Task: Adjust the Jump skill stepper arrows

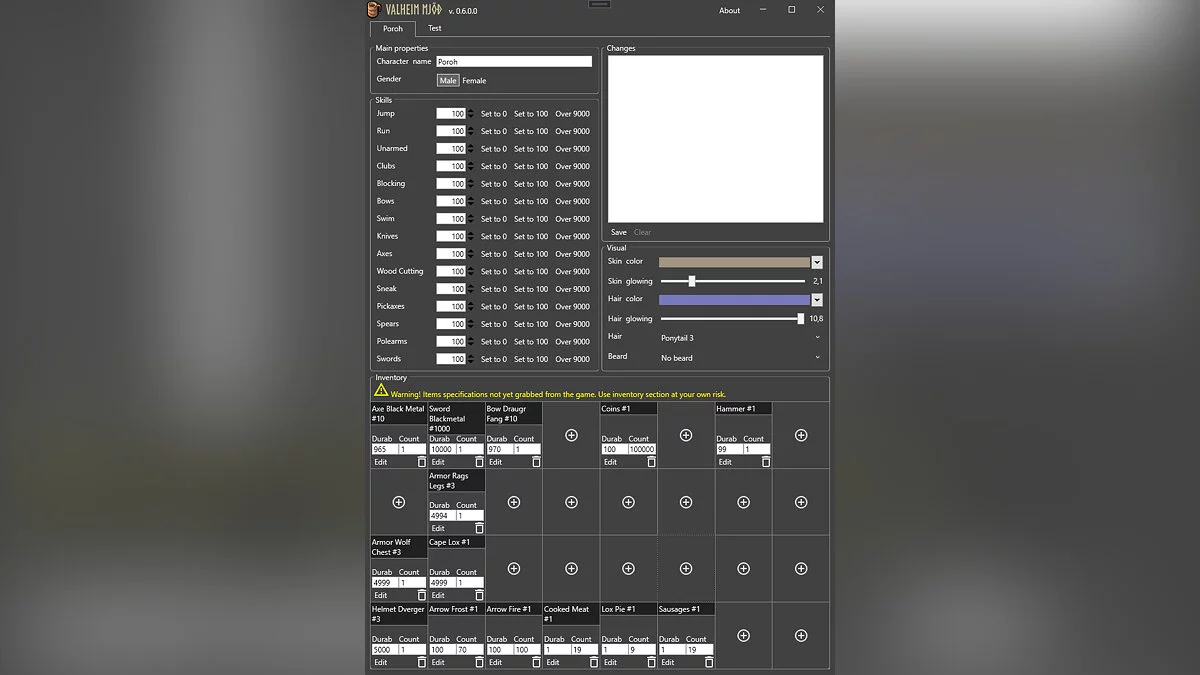Action: point(470,114)
